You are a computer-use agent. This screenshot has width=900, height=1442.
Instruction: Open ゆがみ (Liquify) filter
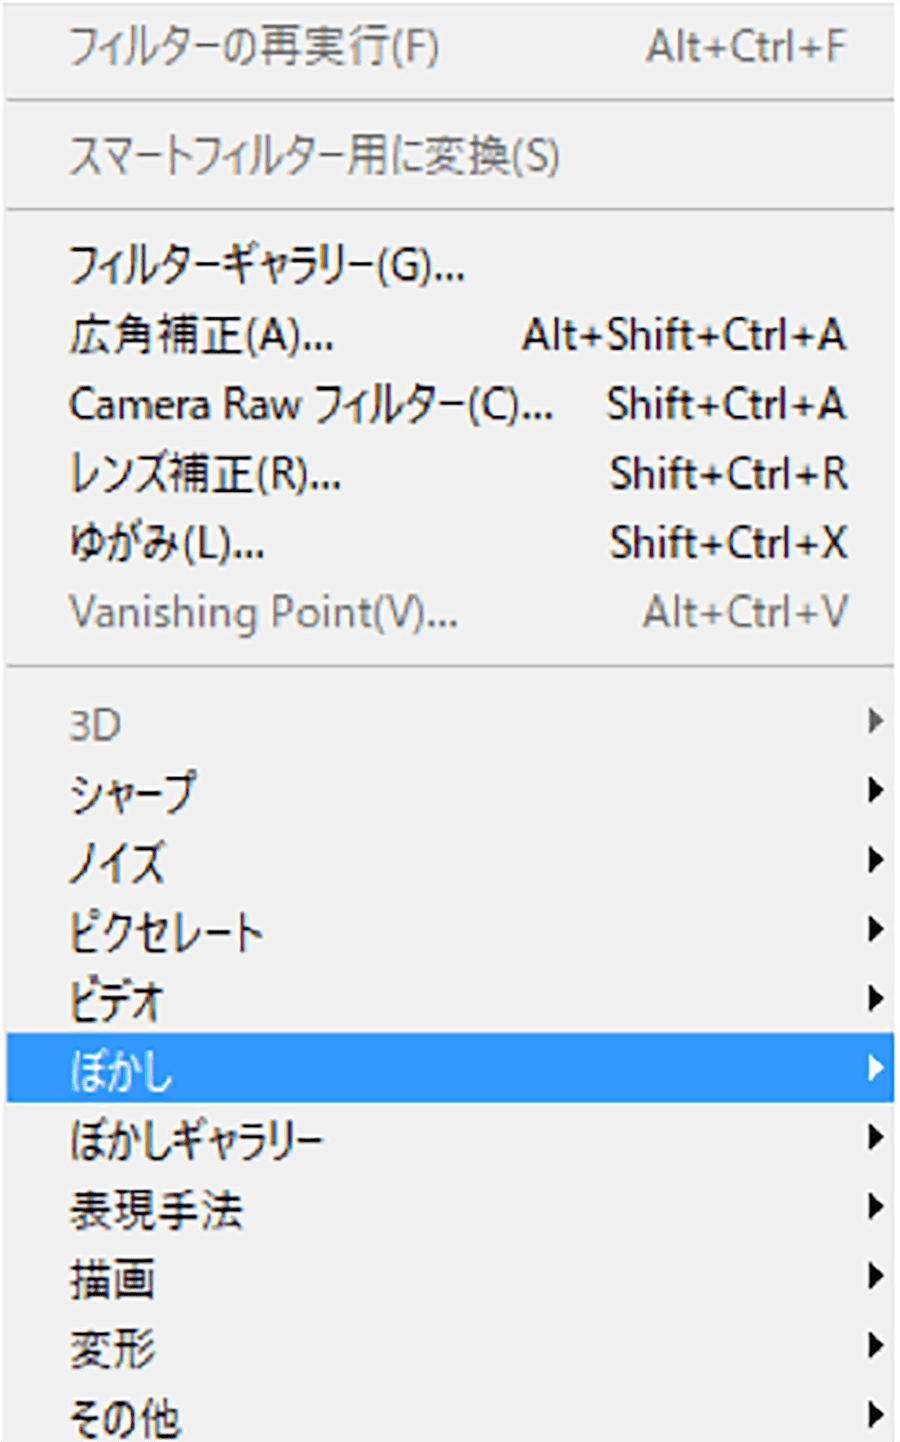pos(166,544)
